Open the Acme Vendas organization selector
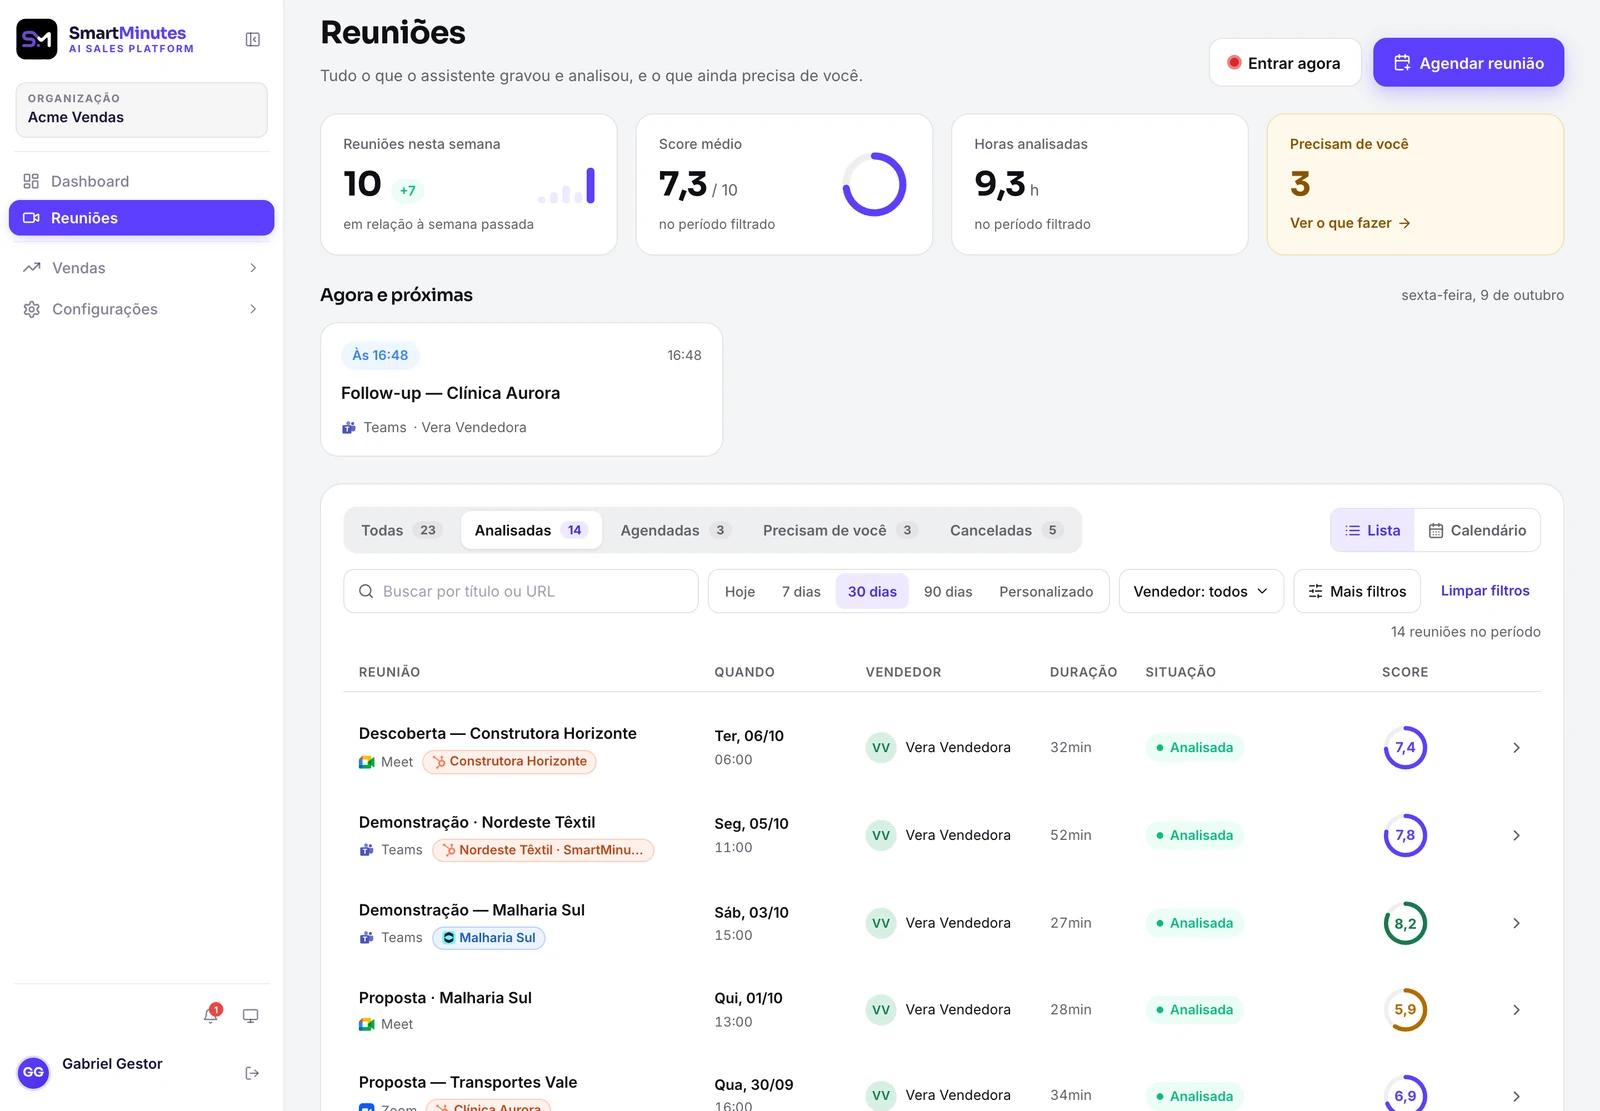The width and height of the screenshot is (1600, 1111). (141, 109)
